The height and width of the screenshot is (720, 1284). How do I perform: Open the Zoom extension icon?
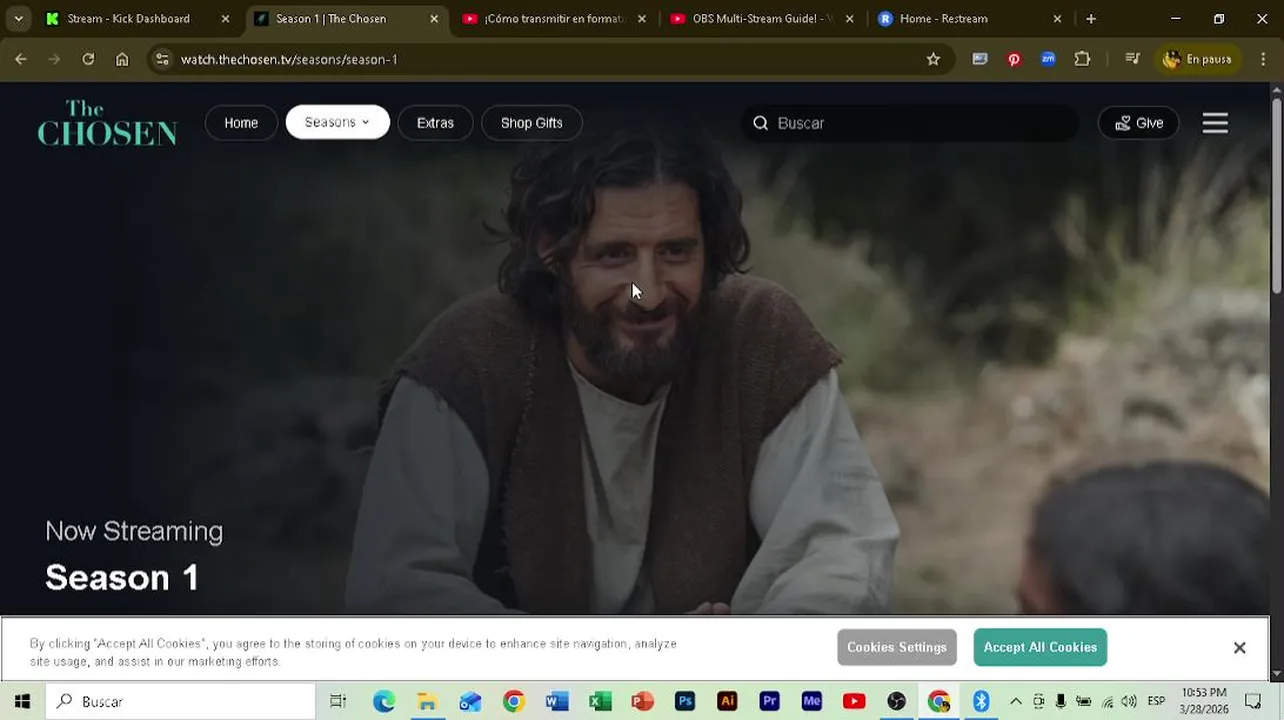(1048, 59)
